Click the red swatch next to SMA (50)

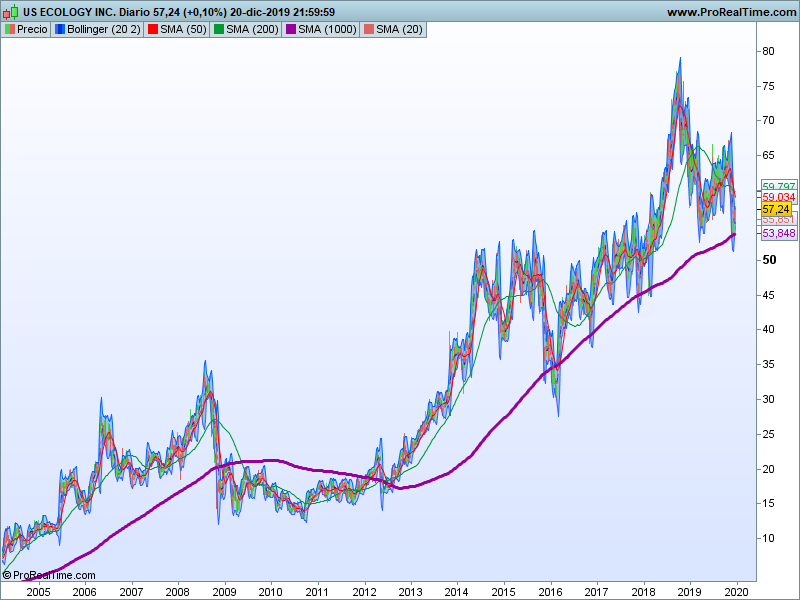pyautogui.click(x=153, y=30)
